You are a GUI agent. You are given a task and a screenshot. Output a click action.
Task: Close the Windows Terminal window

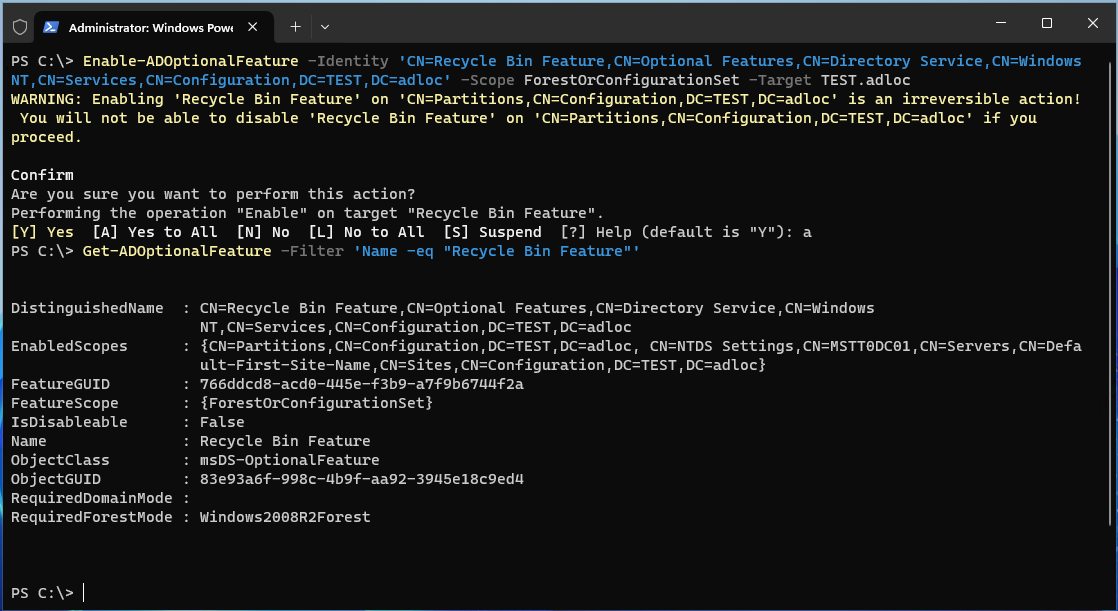click(1093, 23)
